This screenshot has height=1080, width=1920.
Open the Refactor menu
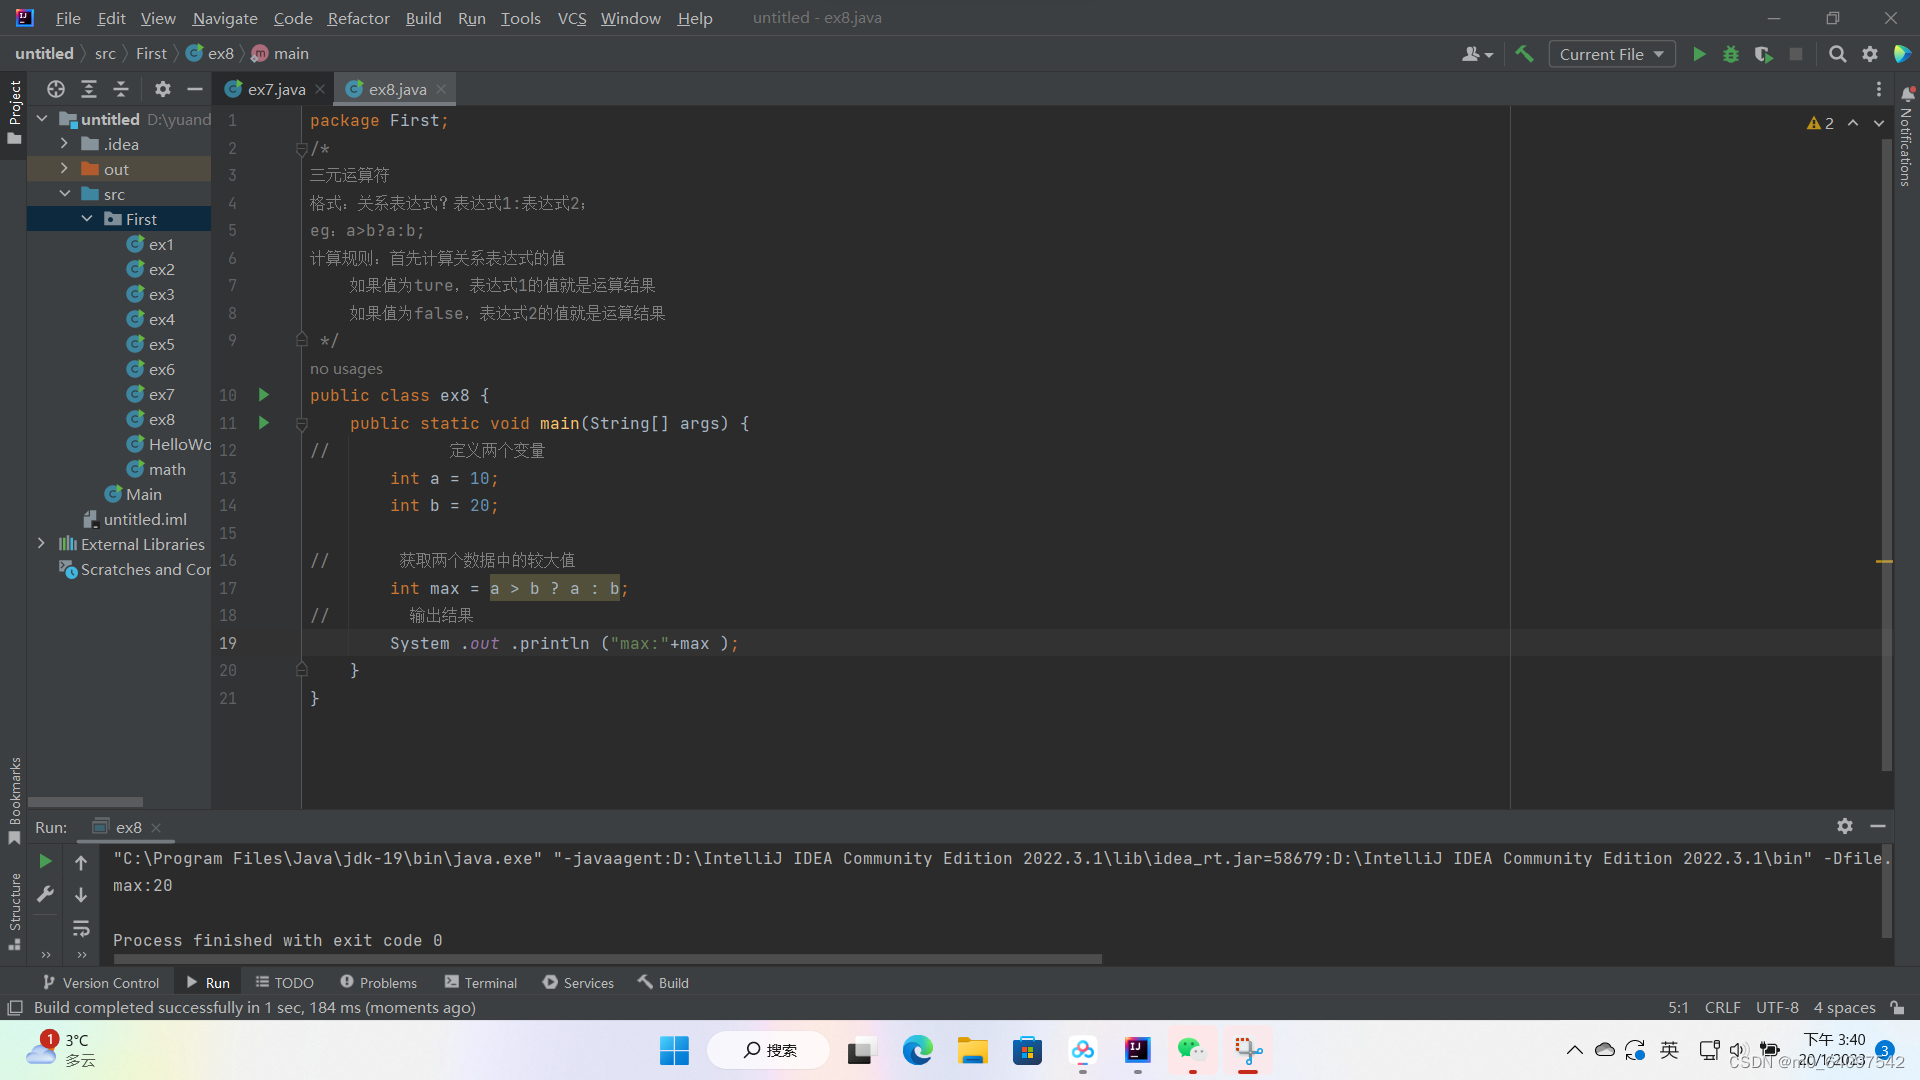pyautogui.click(x=358, y=18)
